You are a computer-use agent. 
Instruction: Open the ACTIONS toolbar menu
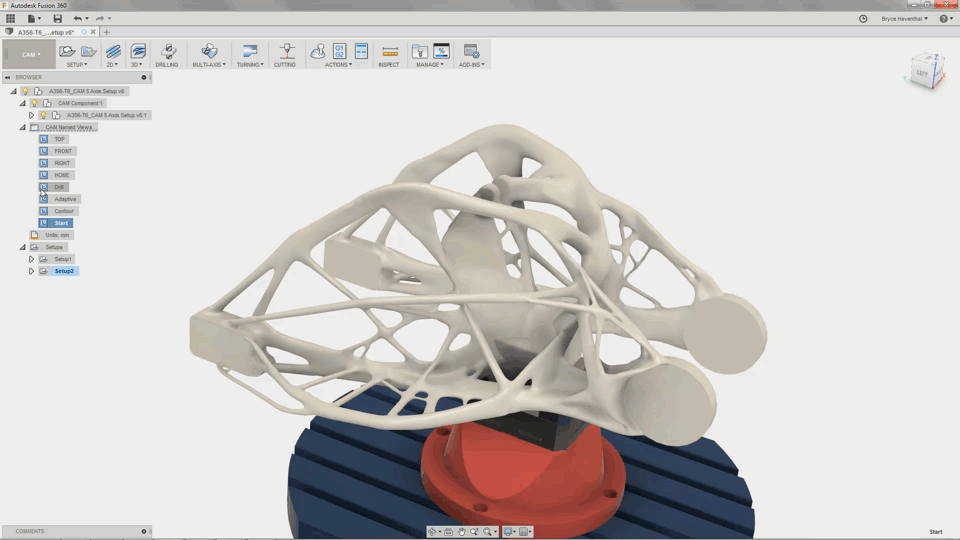(338, 64)
